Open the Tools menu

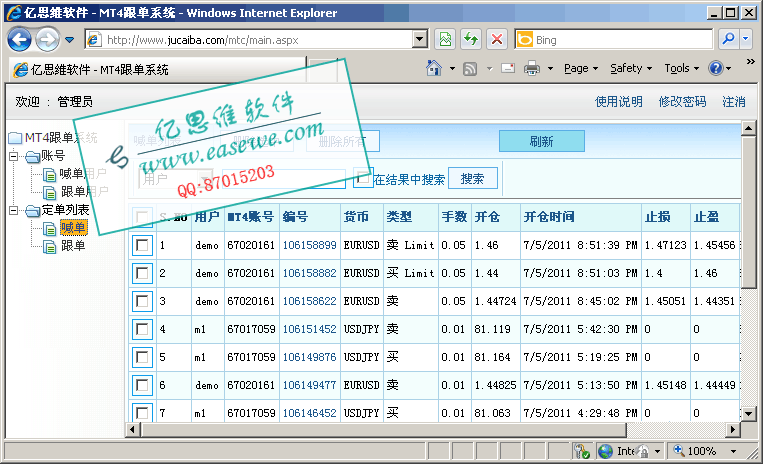682,69
